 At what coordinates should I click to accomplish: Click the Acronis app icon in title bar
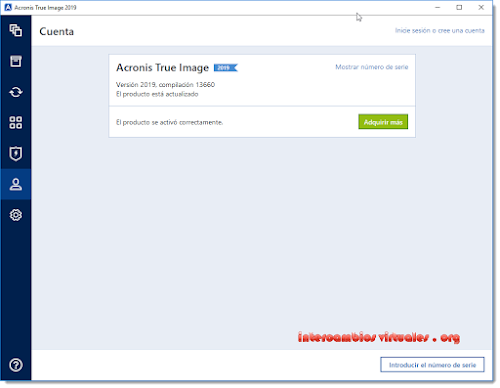pos(8,7)
